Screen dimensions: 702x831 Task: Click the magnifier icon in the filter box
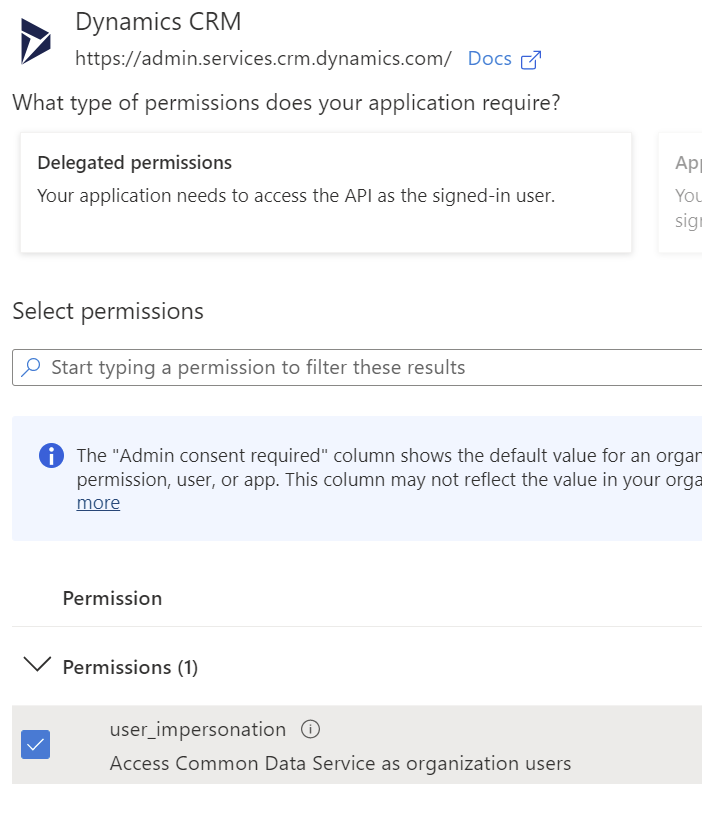32,367
